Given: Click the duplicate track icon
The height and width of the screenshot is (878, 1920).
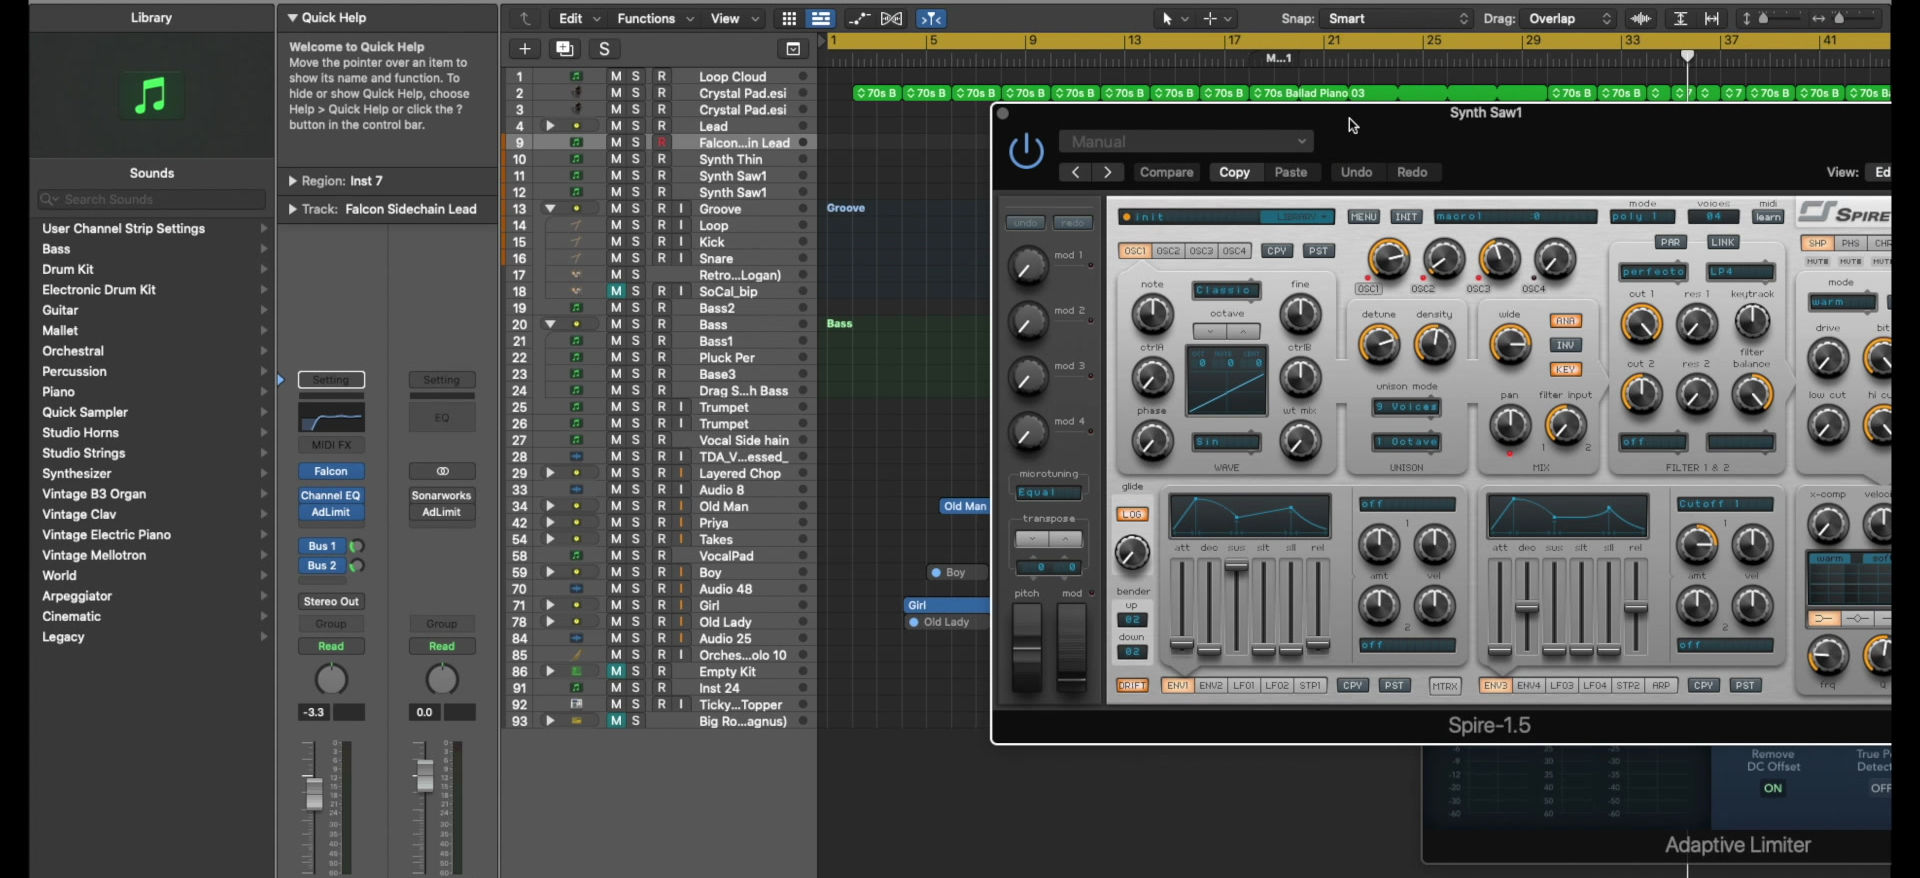Looking at the screenshot, I should (564, 49).
